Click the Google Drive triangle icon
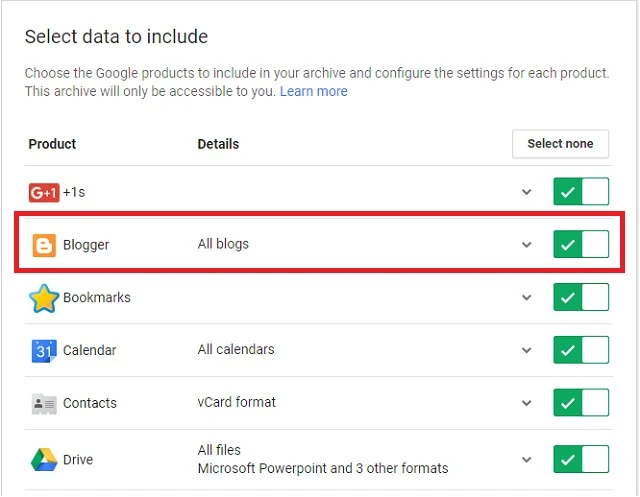640x497 pixels. coord(44,460)
